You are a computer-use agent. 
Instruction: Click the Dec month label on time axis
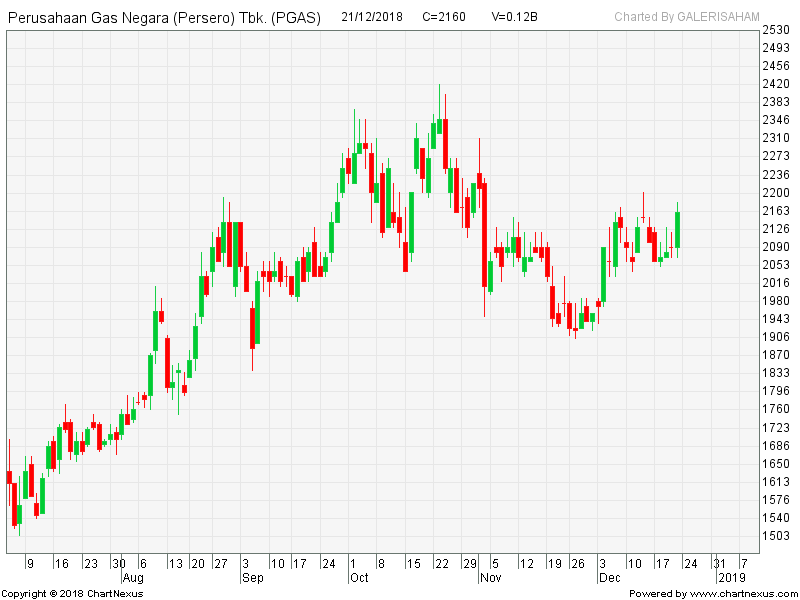click(608, 578)
